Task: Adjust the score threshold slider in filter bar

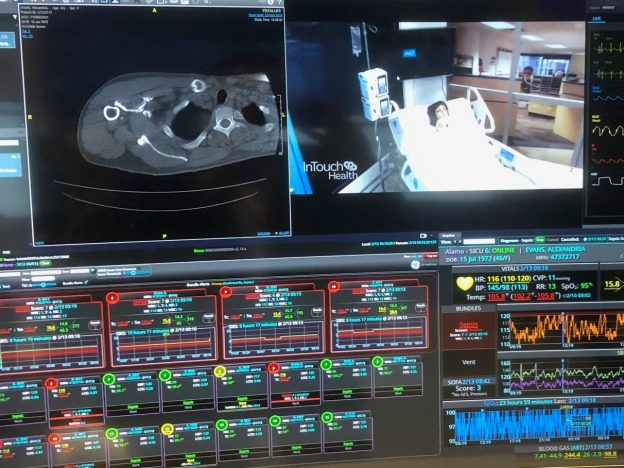Action: pos(132,273)
